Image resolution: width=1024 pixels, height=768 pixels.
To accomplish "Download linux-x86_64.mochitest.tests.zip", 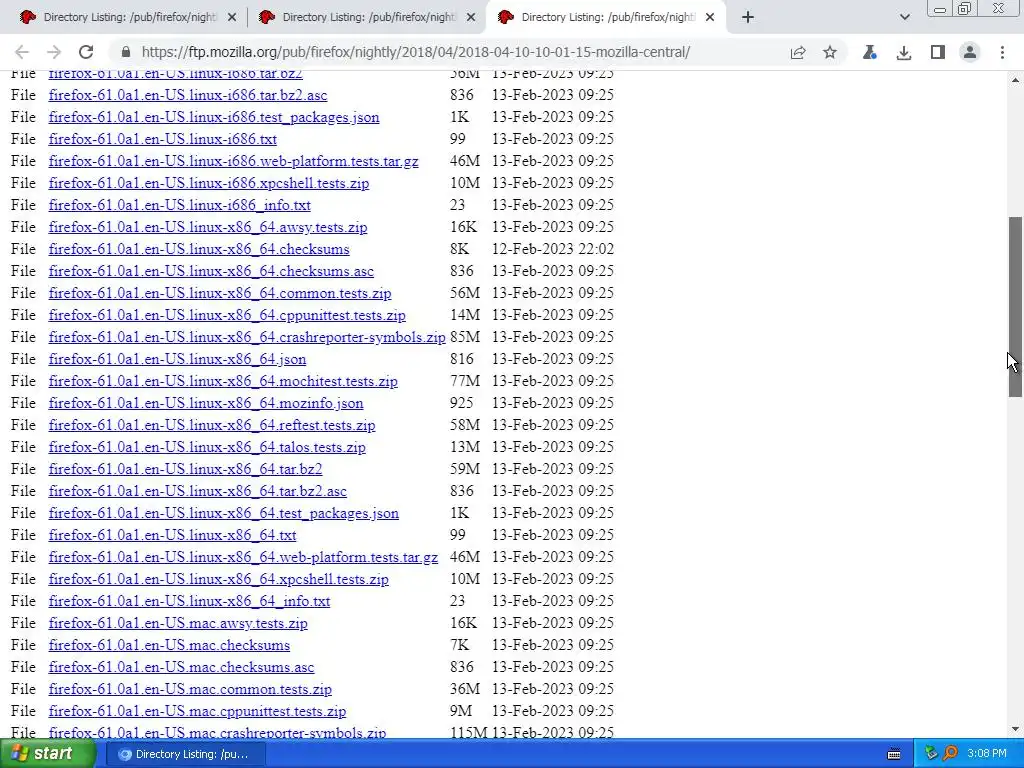I will click(223, 381).
